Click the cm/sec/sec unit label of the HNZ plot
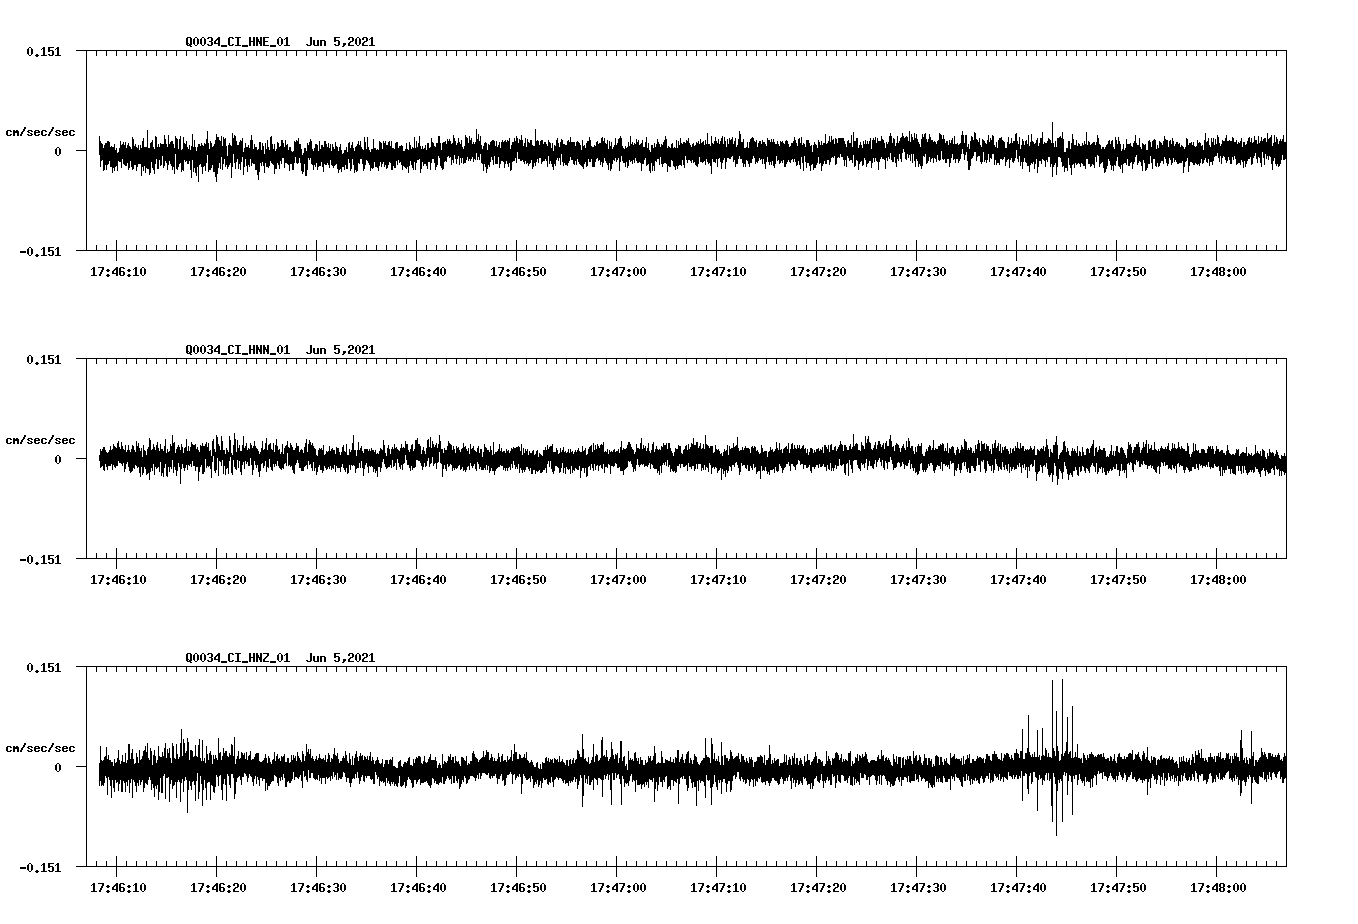Screen dimensions: 1358x924 point(40,748)
